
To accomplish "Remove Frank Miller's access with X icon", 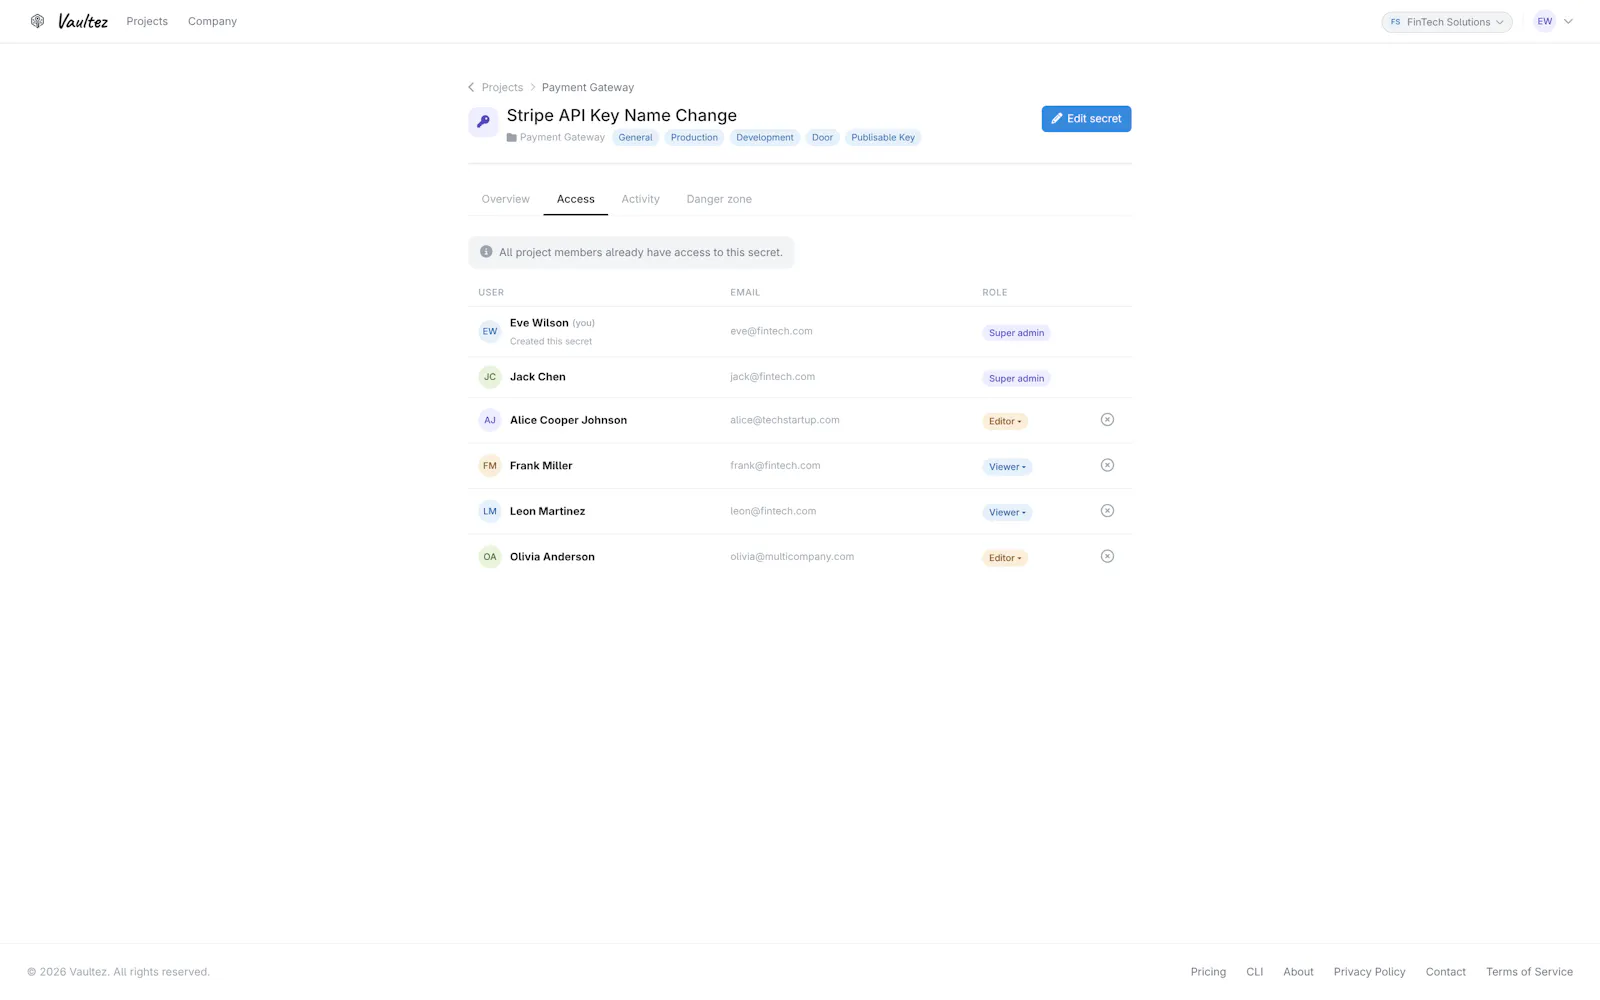I will click(1107, 465).
